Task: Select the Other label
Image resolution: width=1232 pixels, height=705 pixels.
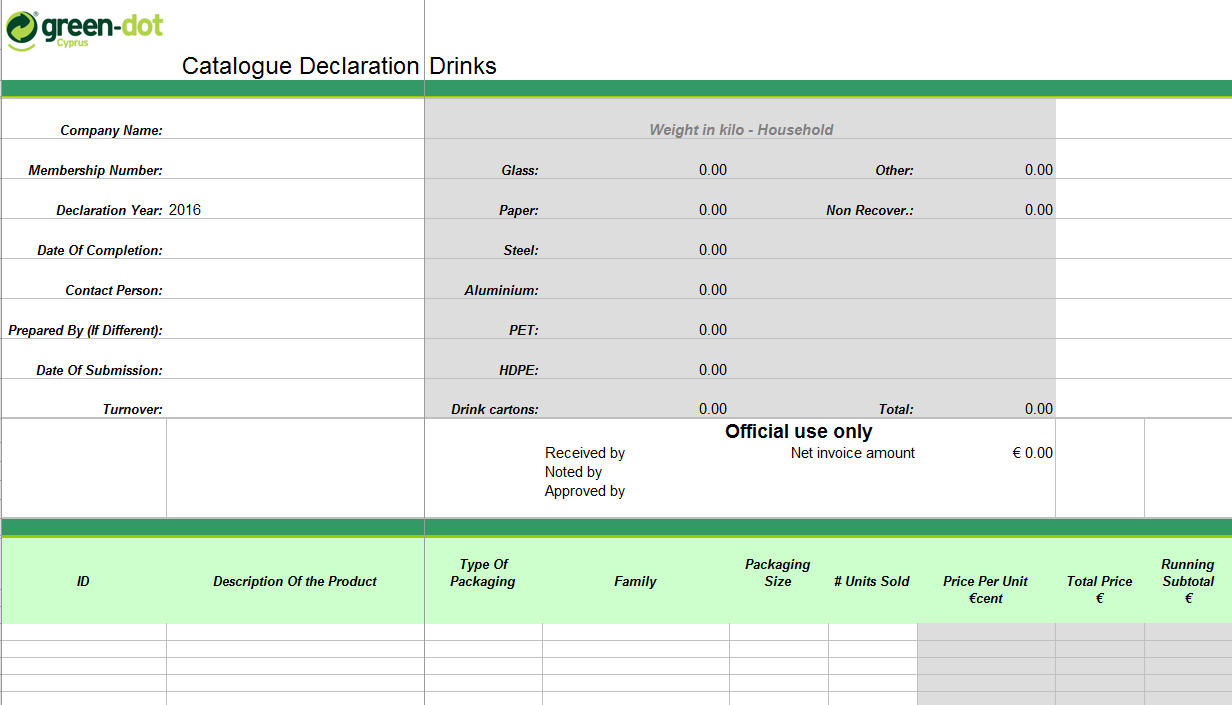Action: pos(894,170)
